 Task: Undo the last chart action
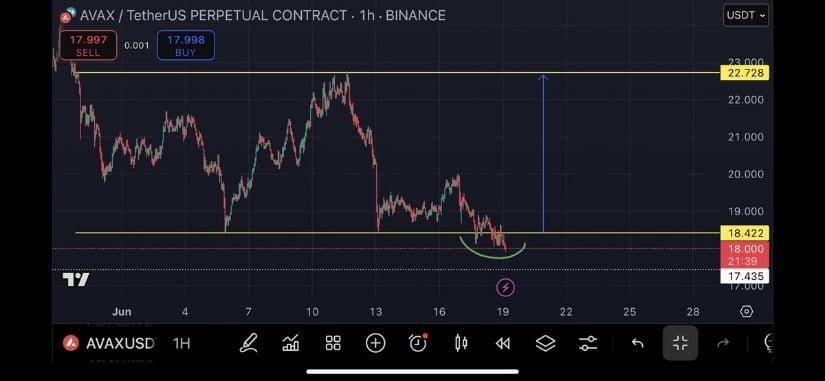[637, 344]
